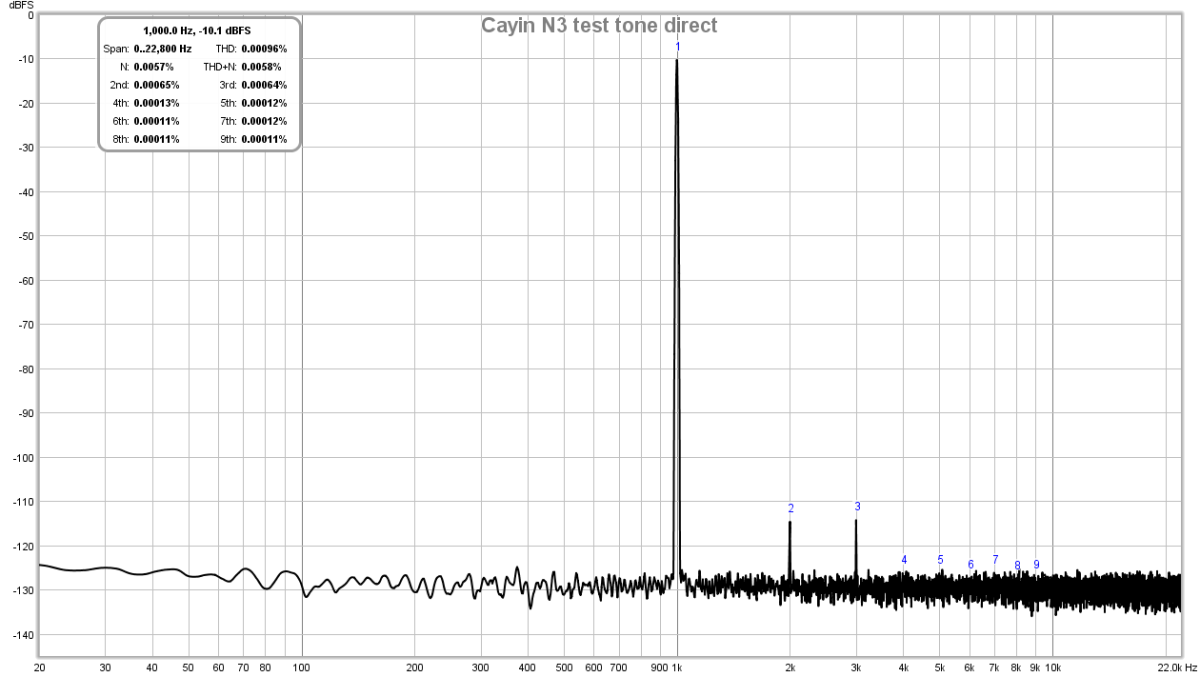
Task: Click the 9th harmonic 0.00011% value
Action: click(265, 138)
